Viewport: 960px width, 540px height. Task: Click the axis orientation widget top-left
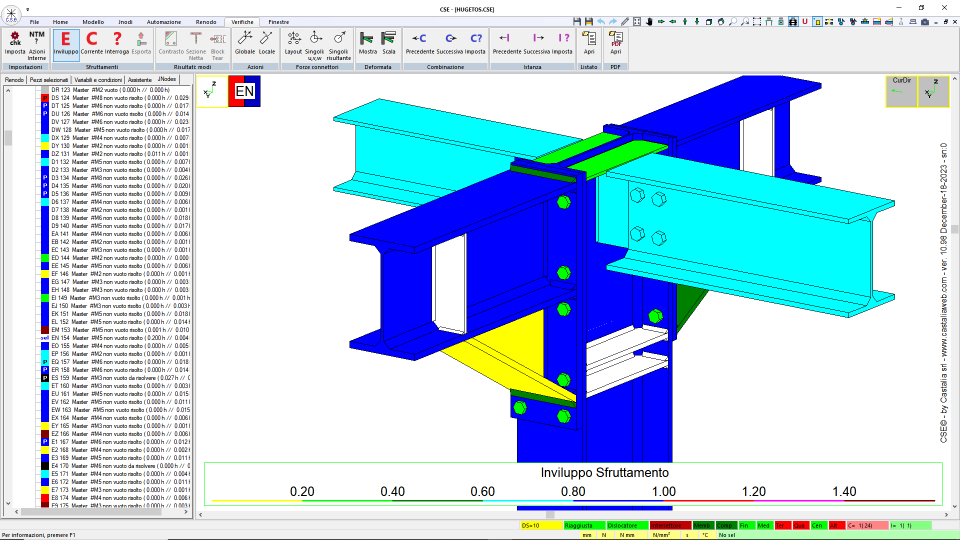(x=212, y=91)
